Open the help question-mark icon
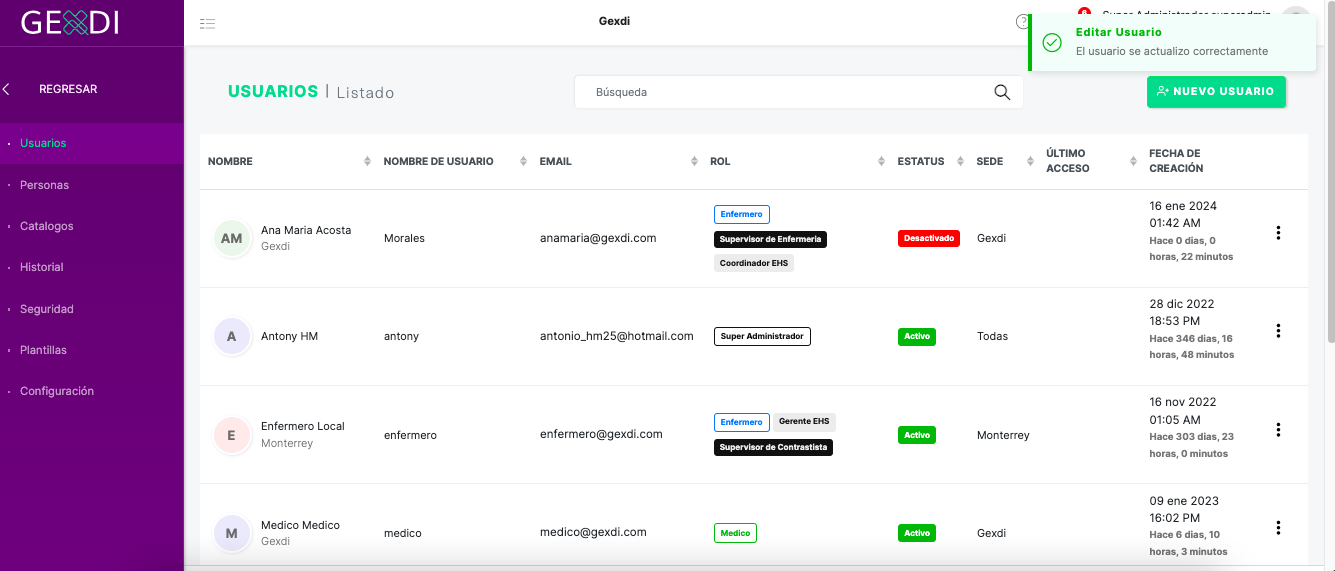Image resolution: width=1335 pixels, height=571 pixels. tap(1021, 22)
